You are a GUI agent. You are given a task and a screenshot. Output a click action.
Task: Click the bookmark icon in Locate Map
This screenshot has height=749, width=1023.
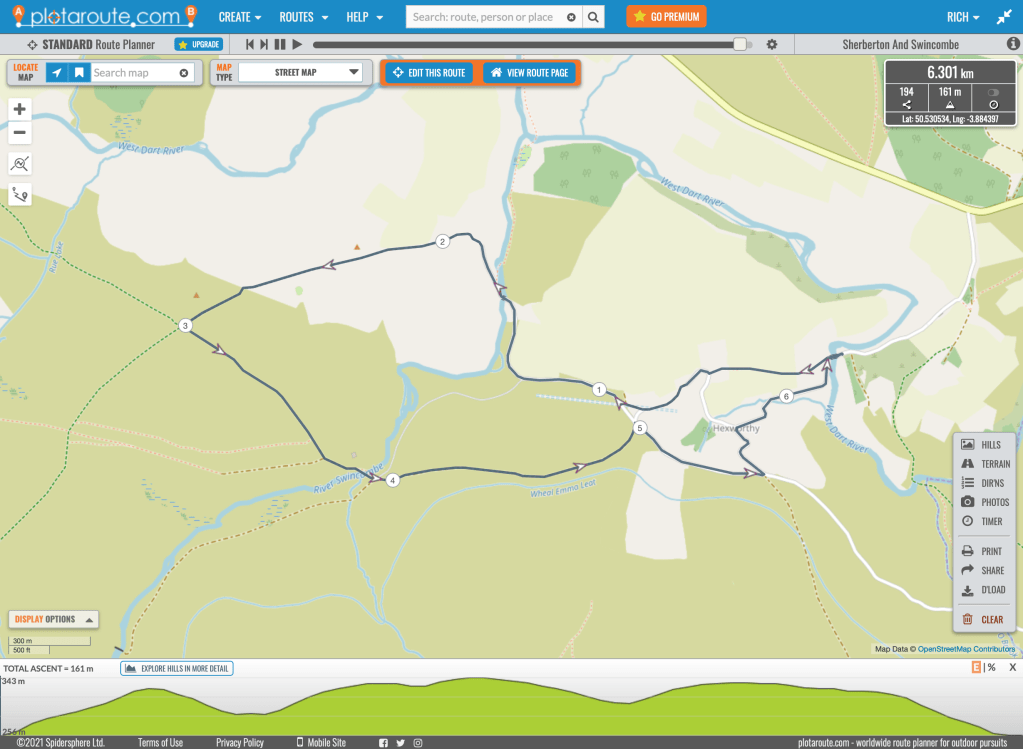point(79,73)
